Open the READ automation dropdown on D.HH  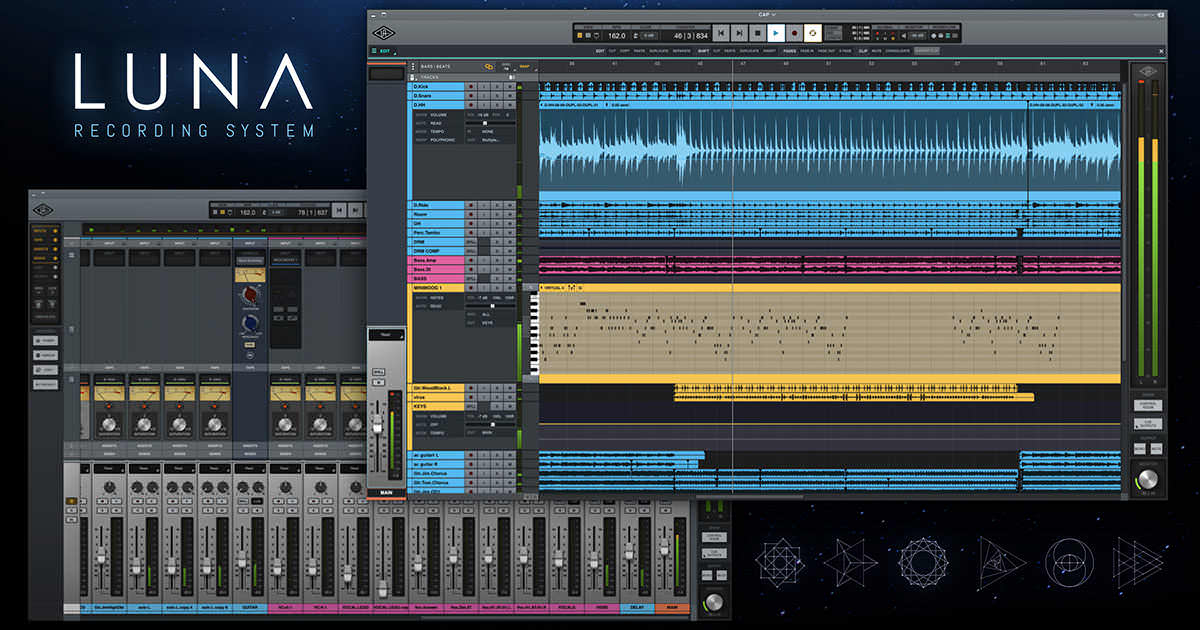(x=436, y=123)
